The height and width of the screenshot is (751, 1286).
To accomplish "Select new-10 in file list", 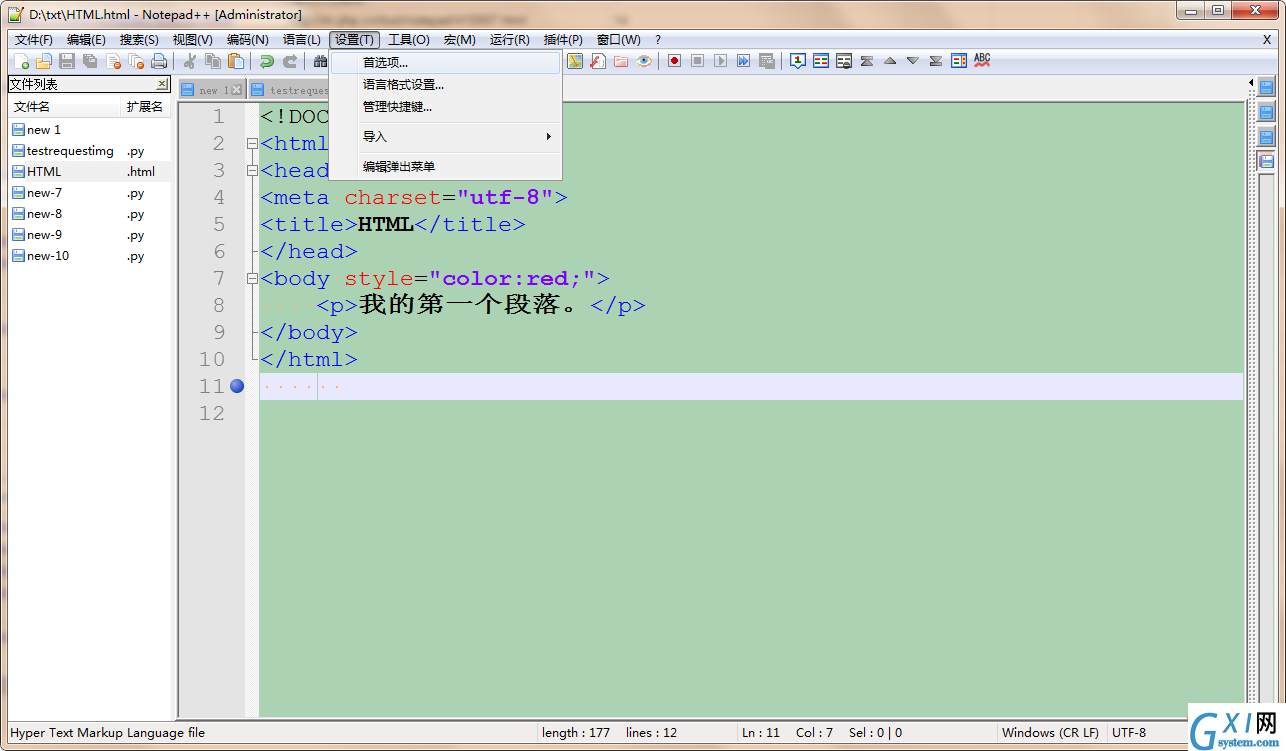I will click(90, 256).
